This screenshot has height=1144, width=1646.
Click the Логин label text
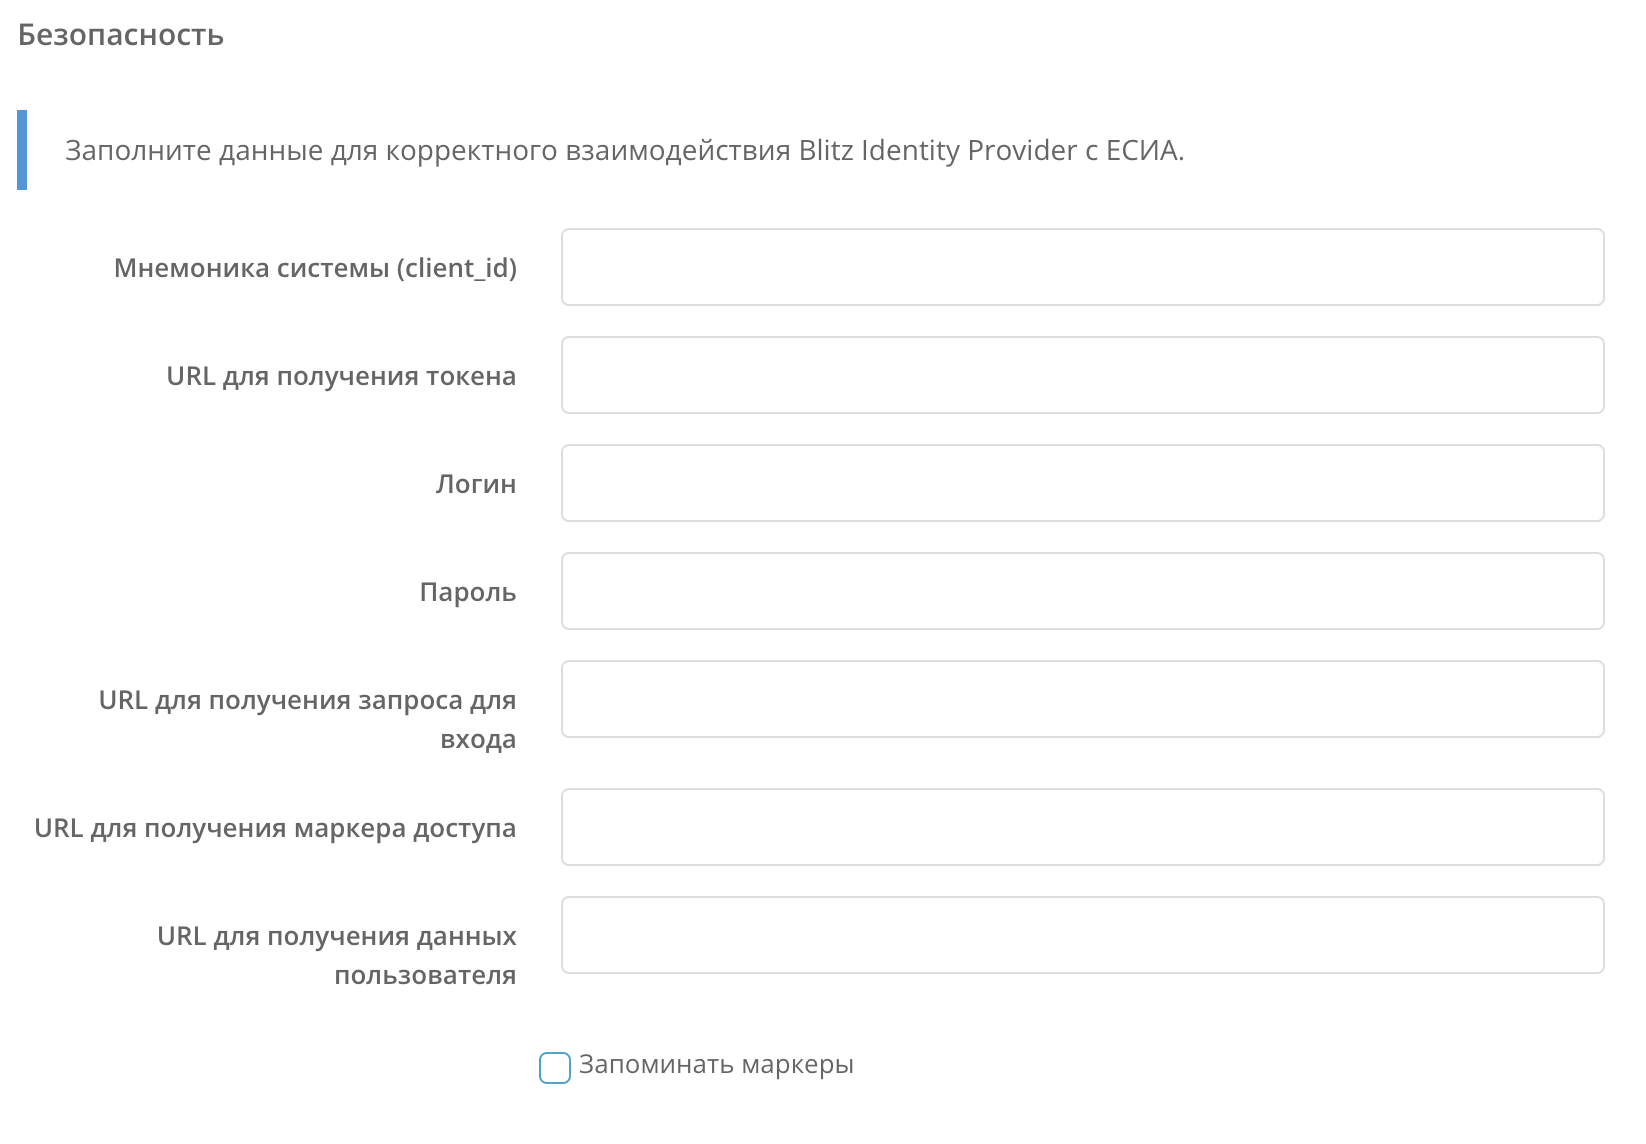click(475, 483)
